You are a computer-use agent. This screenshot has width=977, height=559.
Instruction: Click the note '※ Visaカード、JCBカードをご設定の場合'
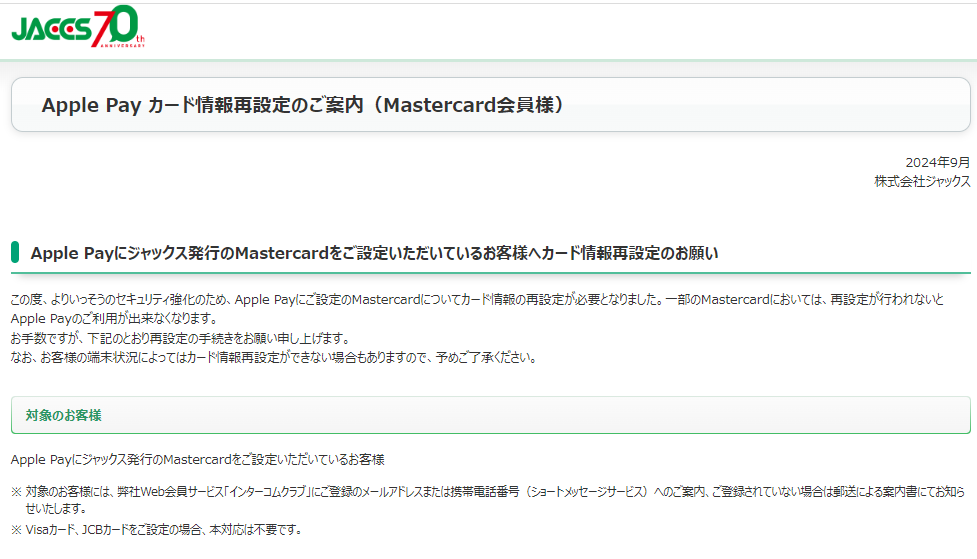pyautogui.click(x=157, y=530)
